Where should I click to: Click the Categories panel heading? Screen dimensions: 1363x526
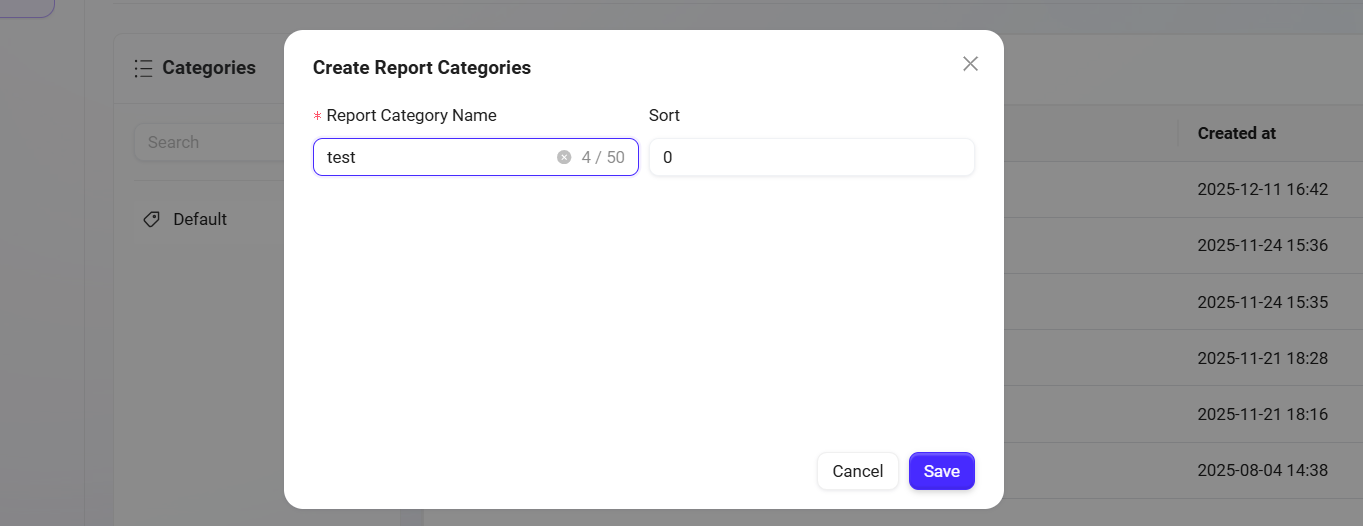(209, 68)
